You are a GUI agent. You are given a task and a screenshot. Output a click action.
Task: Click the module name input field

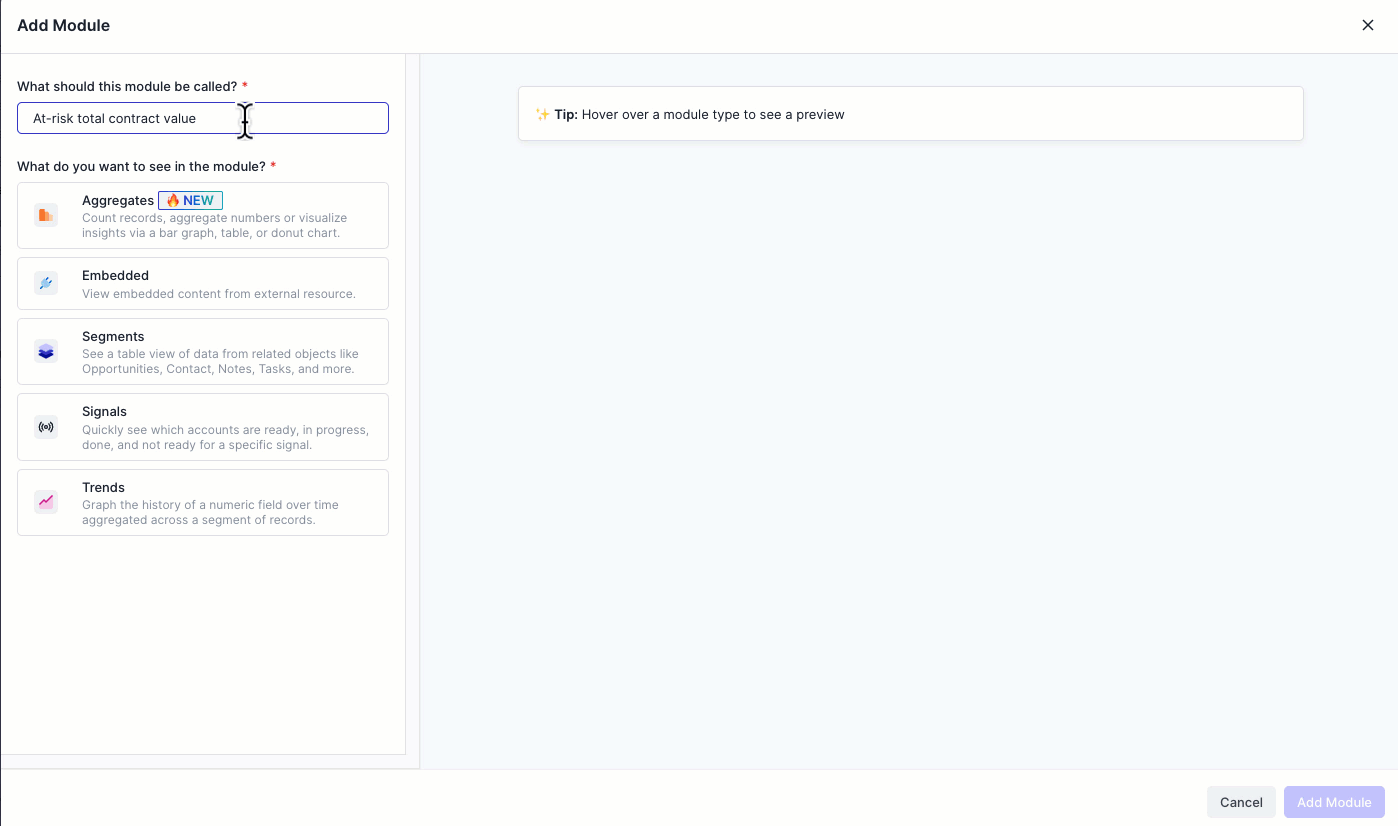tap(150, 118)
